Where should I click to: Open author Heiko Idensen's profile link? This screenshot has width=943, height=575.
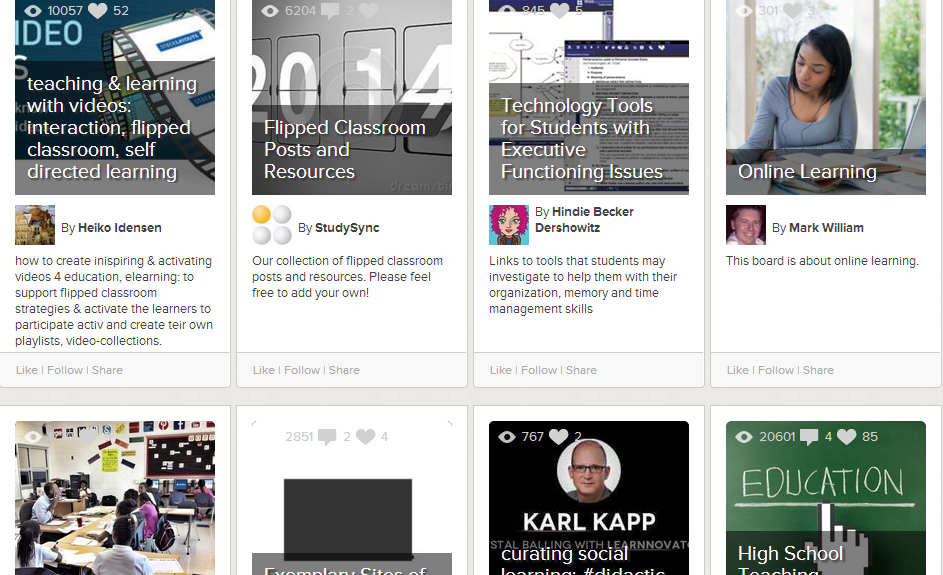pos(119,228)
